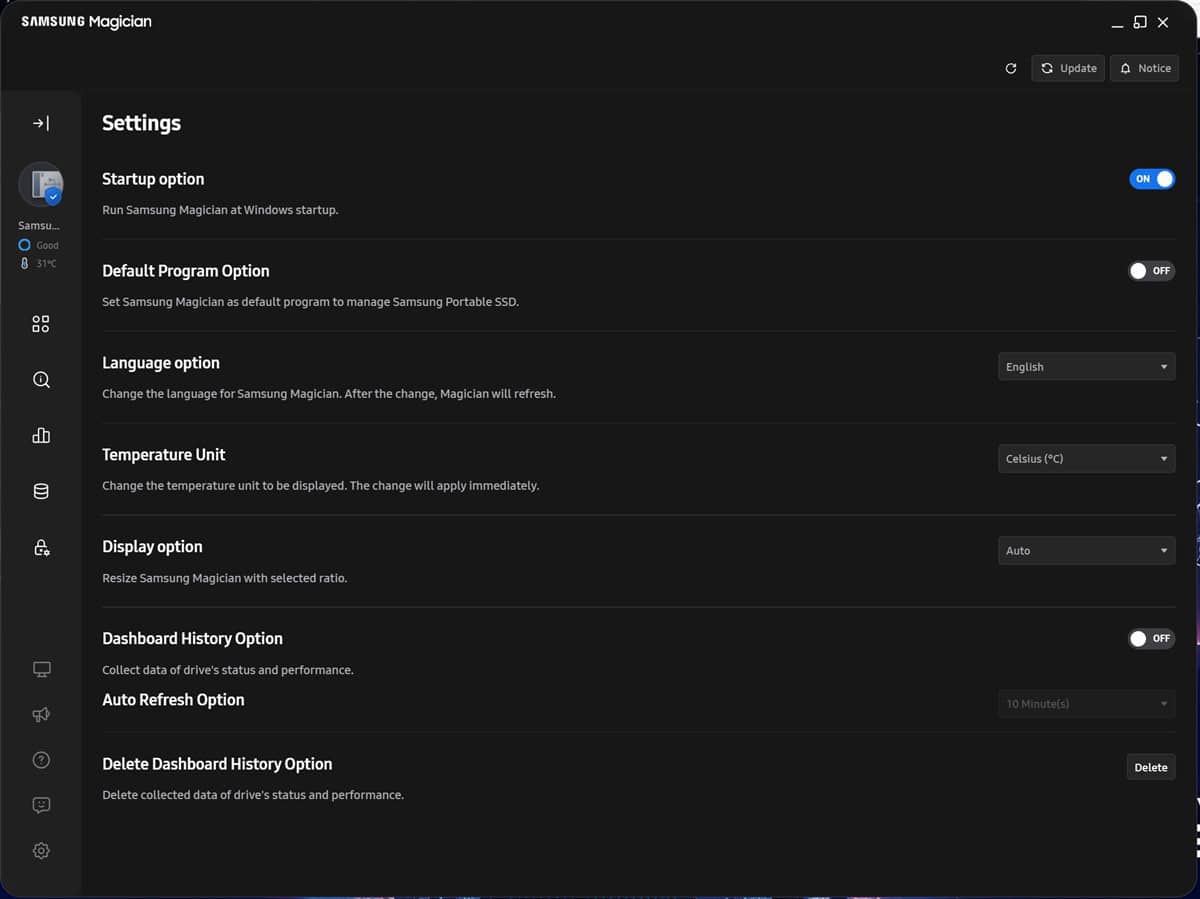Screen dimensions: 1200x899
Task: Open the bar chart benchmark icon
Action: pos(41,435)
